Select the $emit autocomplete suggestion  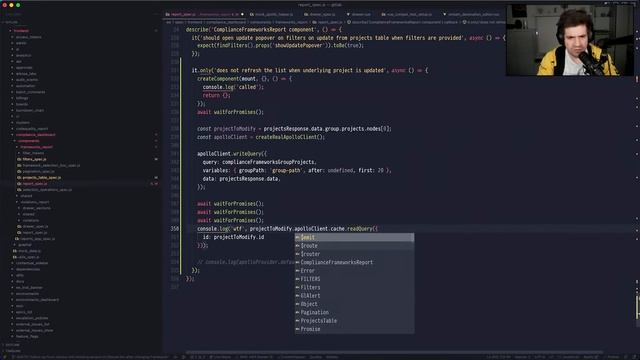coord(354,238)
